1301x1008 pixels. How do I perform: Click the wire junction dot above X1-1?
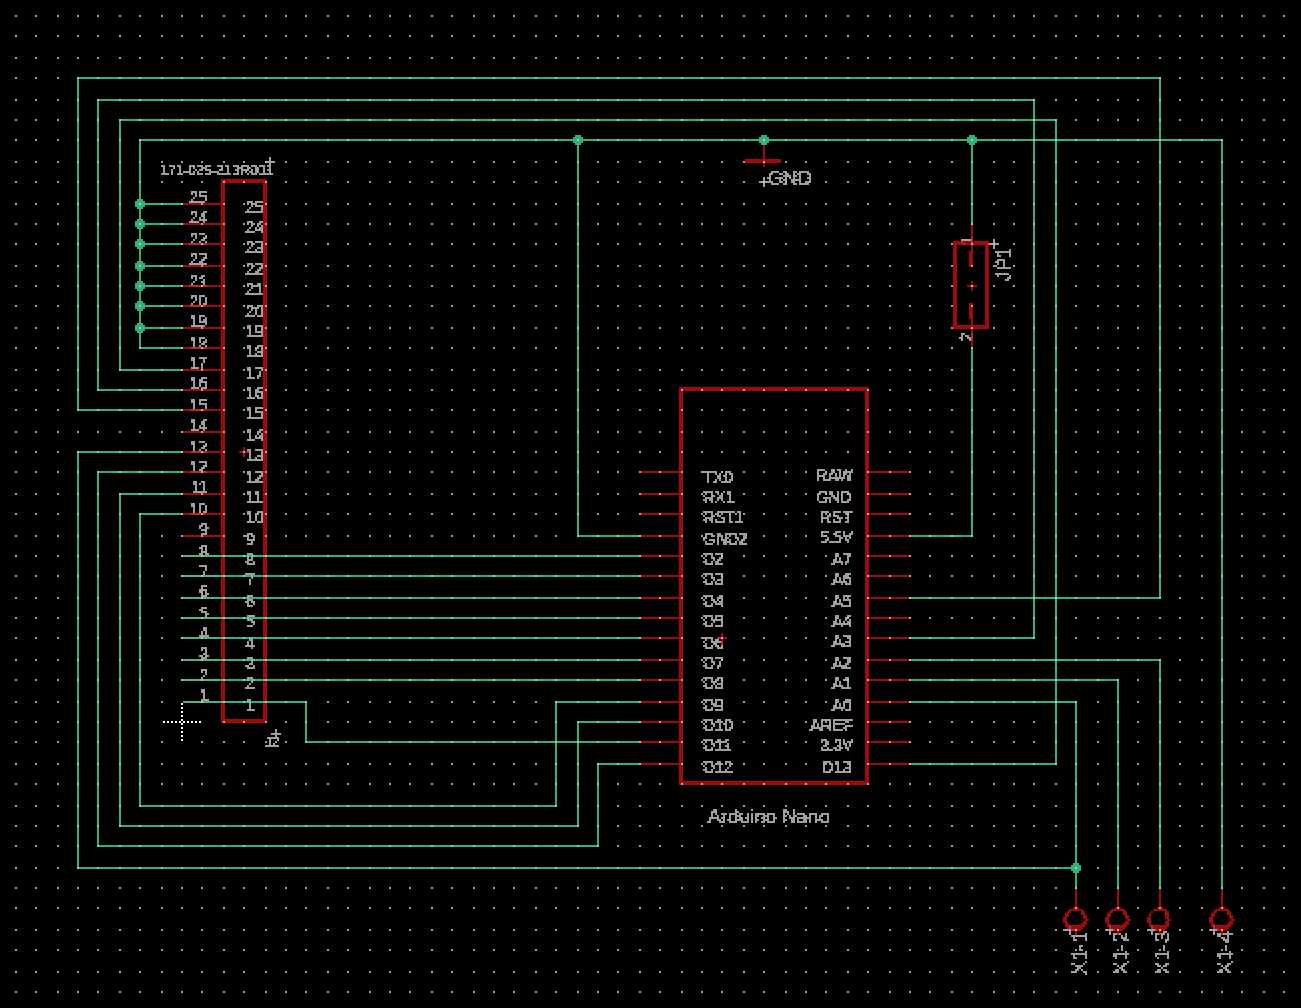click(1076, 867)
